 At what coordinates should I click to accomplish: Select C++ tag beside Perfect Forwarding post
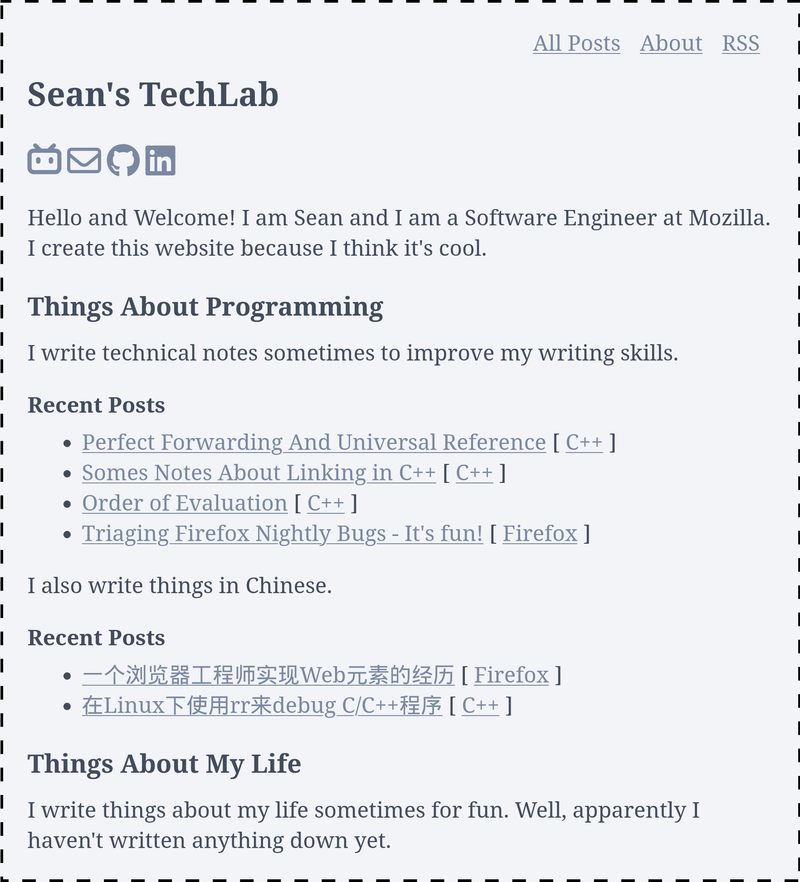(x=584, y=442)
